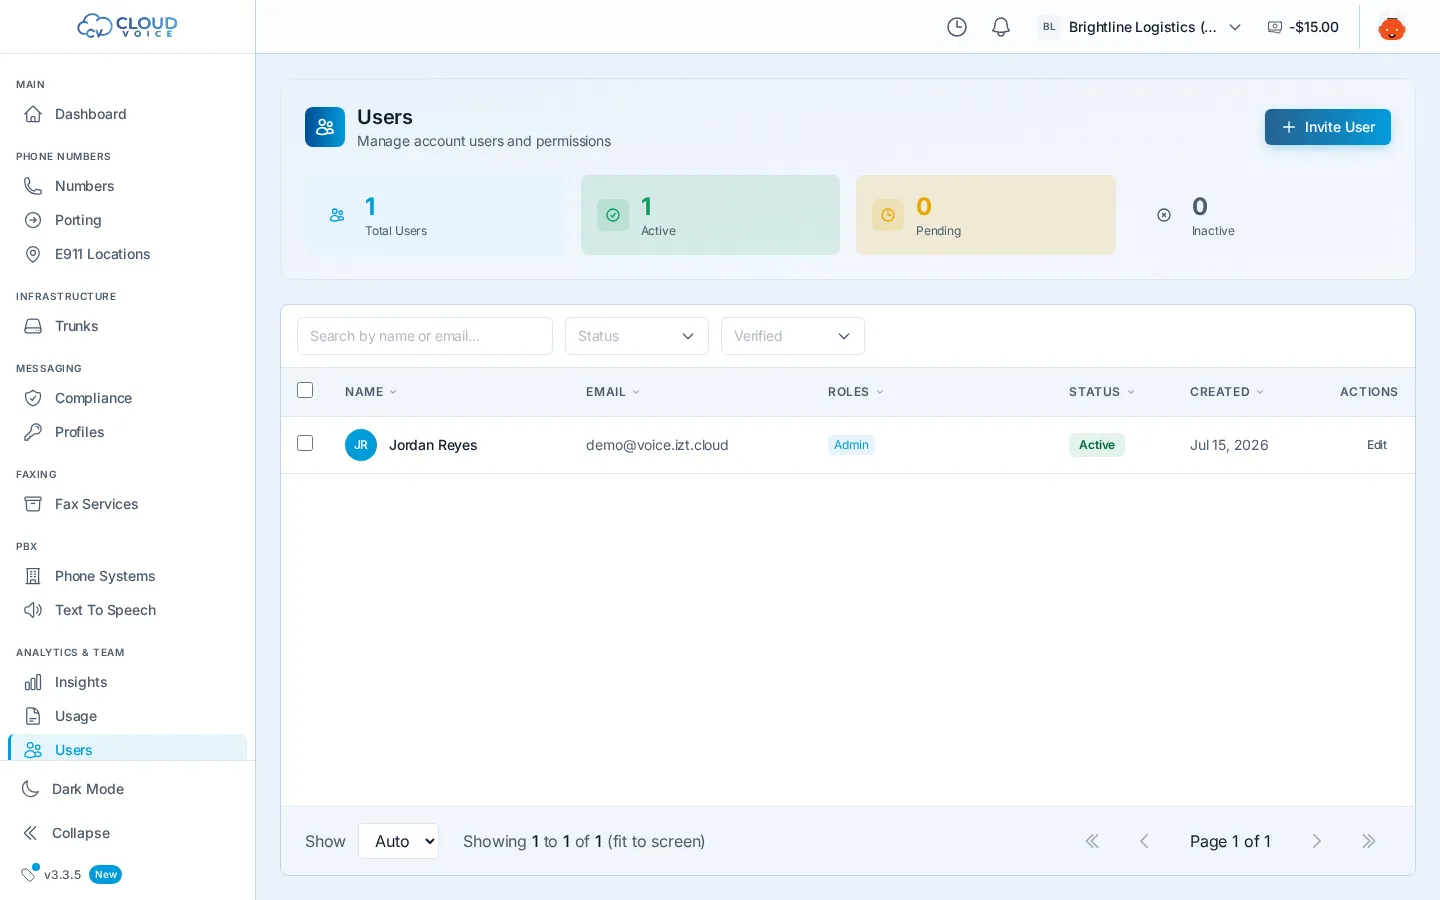Click the Numbers phone icon
This screenshot has height=900, width=1440.
33,186
